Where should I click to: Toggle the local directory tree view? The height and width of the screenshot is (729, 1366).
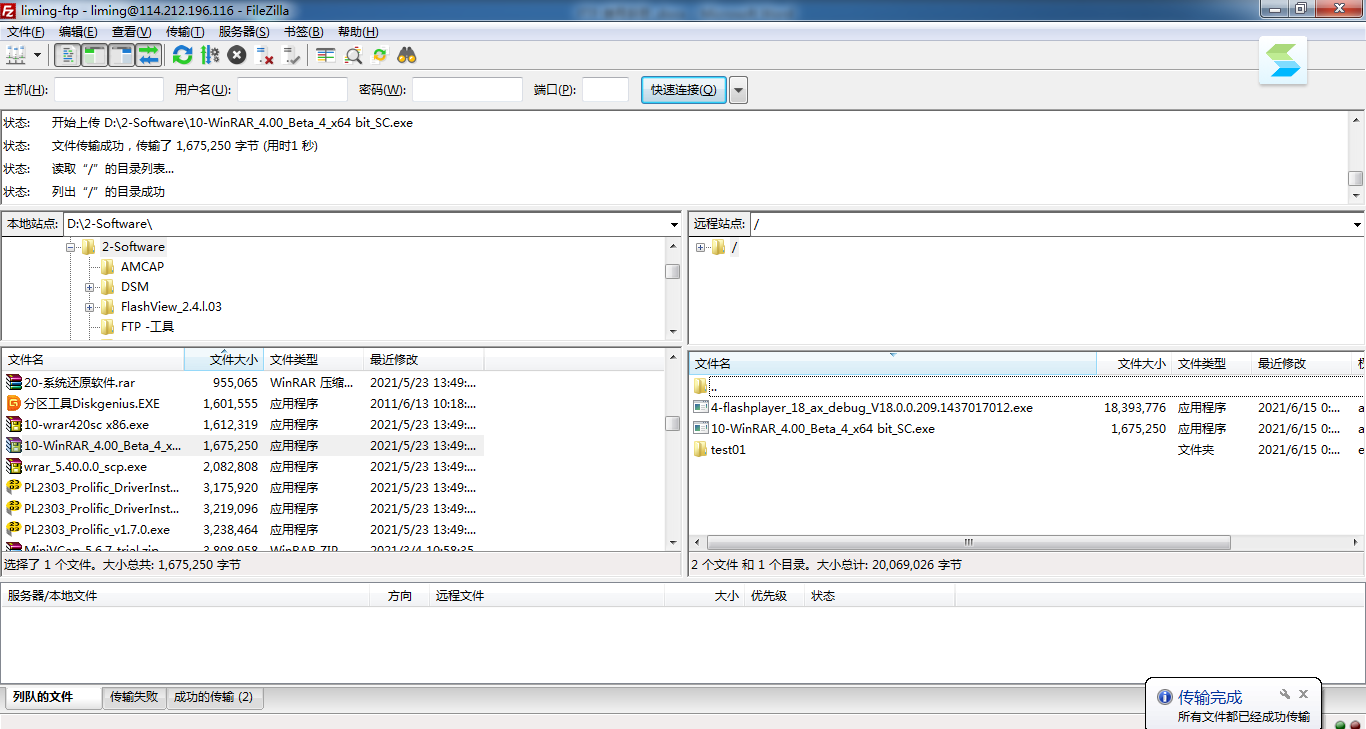(x=95, y=55)
